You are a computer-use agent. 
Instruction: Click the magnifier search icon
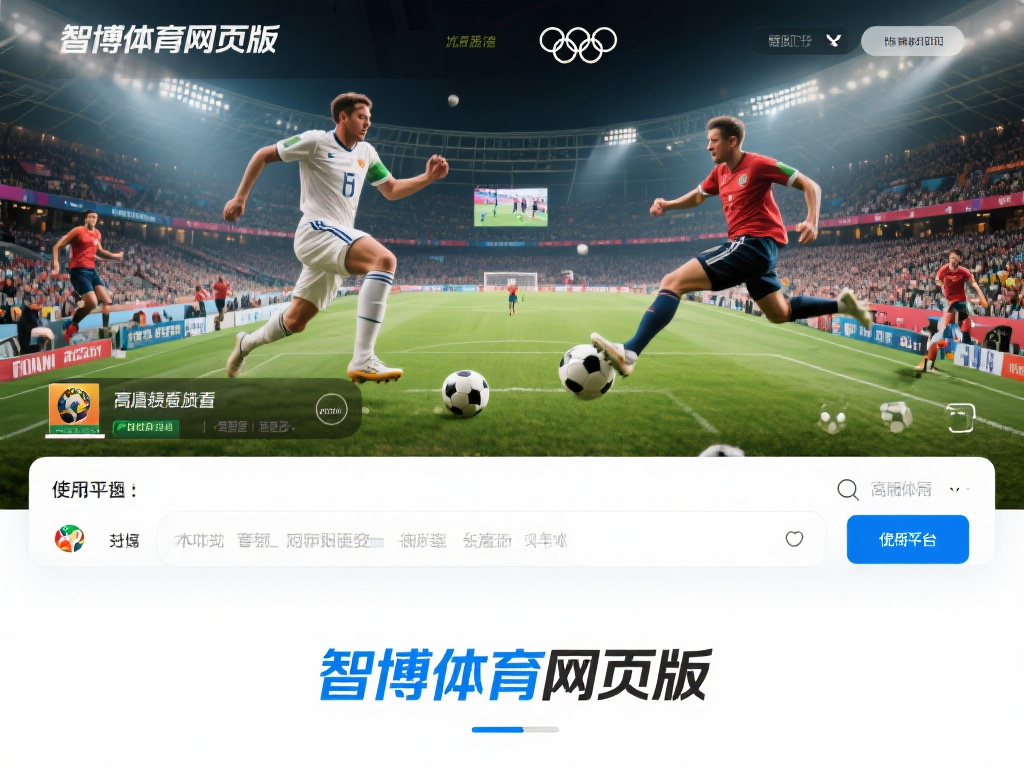click(x=848, y=489)
